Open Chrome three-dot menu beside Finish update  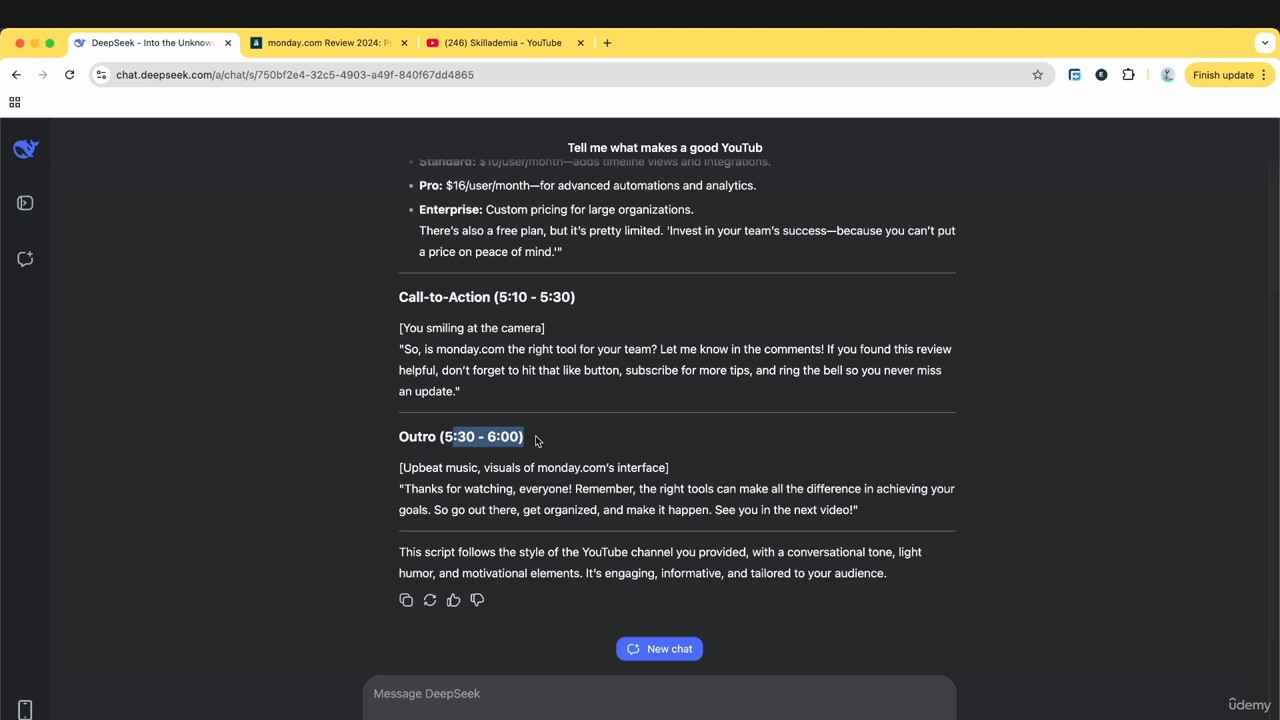[x=1264, y=75]
